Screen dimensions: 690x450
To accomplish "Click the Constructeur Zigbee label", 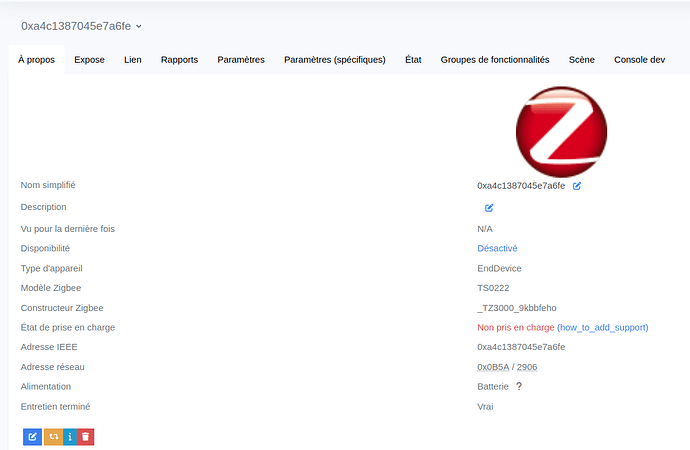I will point(62,308).
